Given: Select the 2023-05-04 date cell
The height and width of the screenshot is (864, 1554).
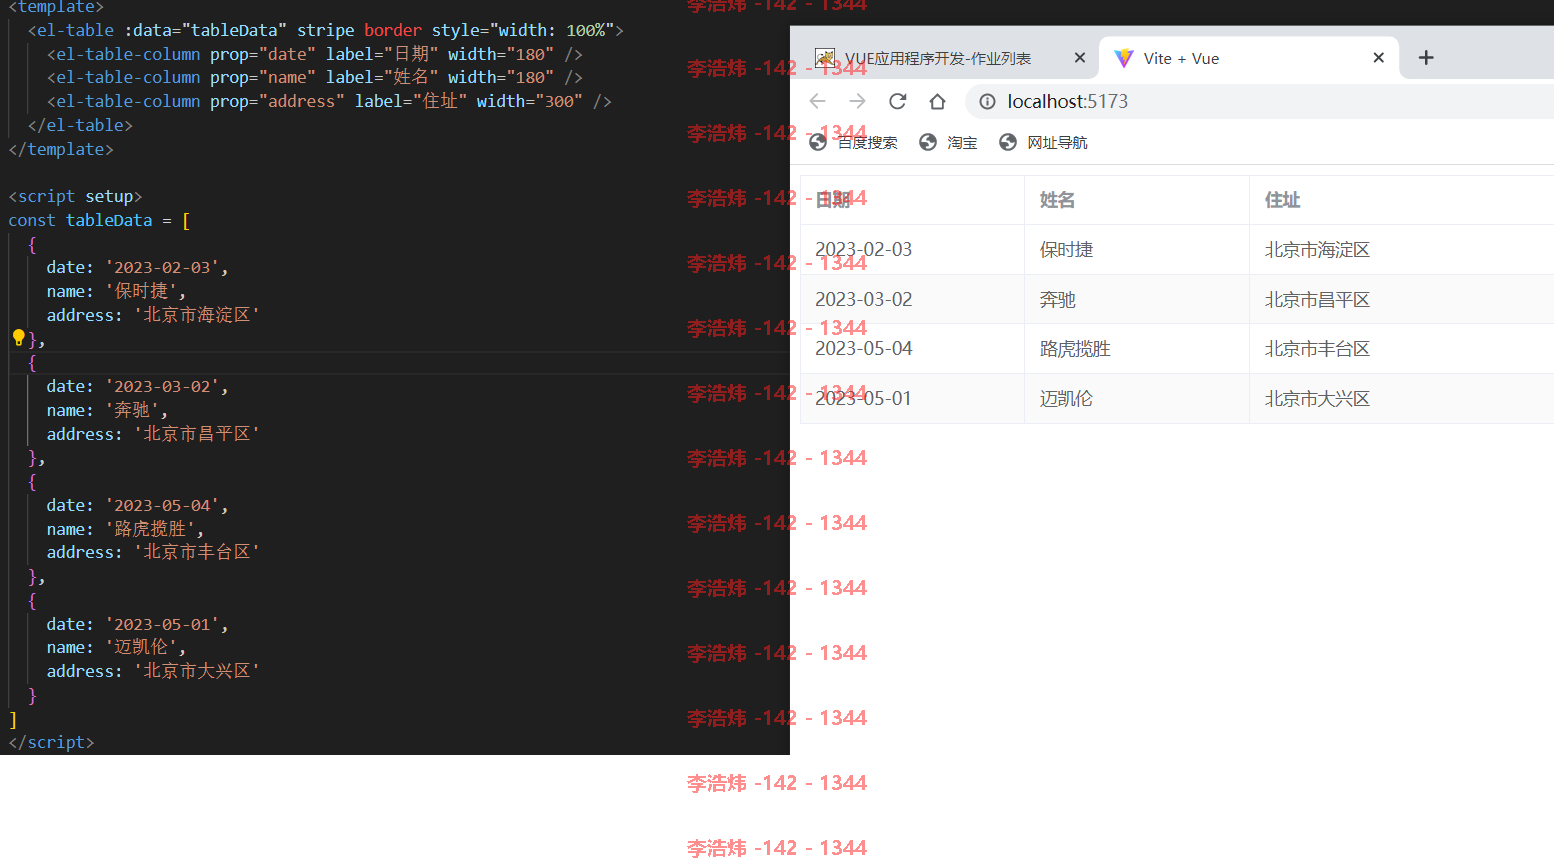Looking at the screenshot, I should point(912,348).
